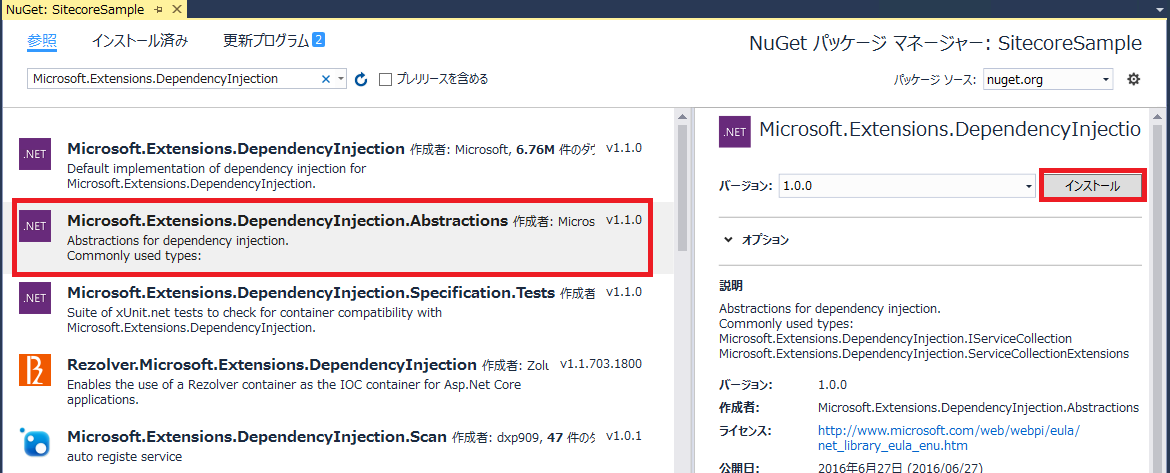Expand the search history dropdown arrow
Screen dimensions: 1170x473
(341, 79)
